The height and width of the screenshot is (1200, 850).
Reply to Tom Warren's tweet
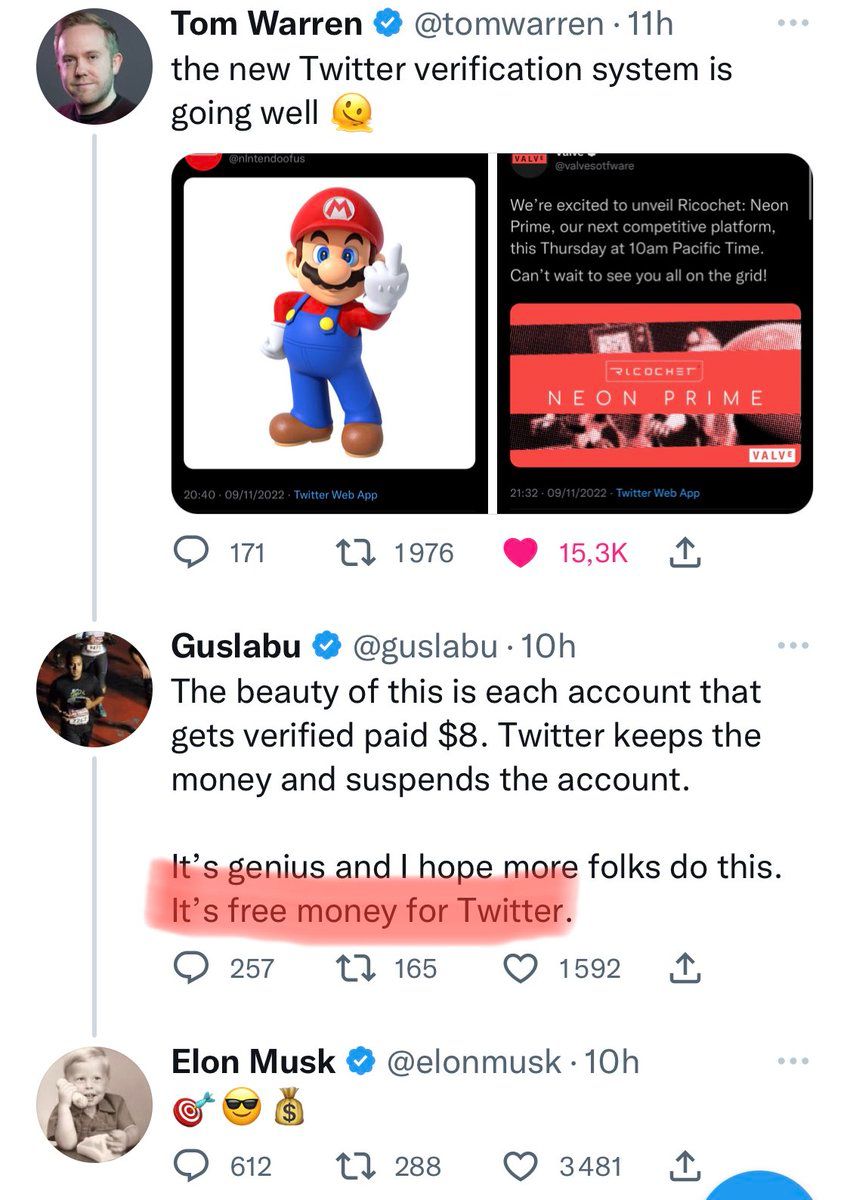click(192, 553)
